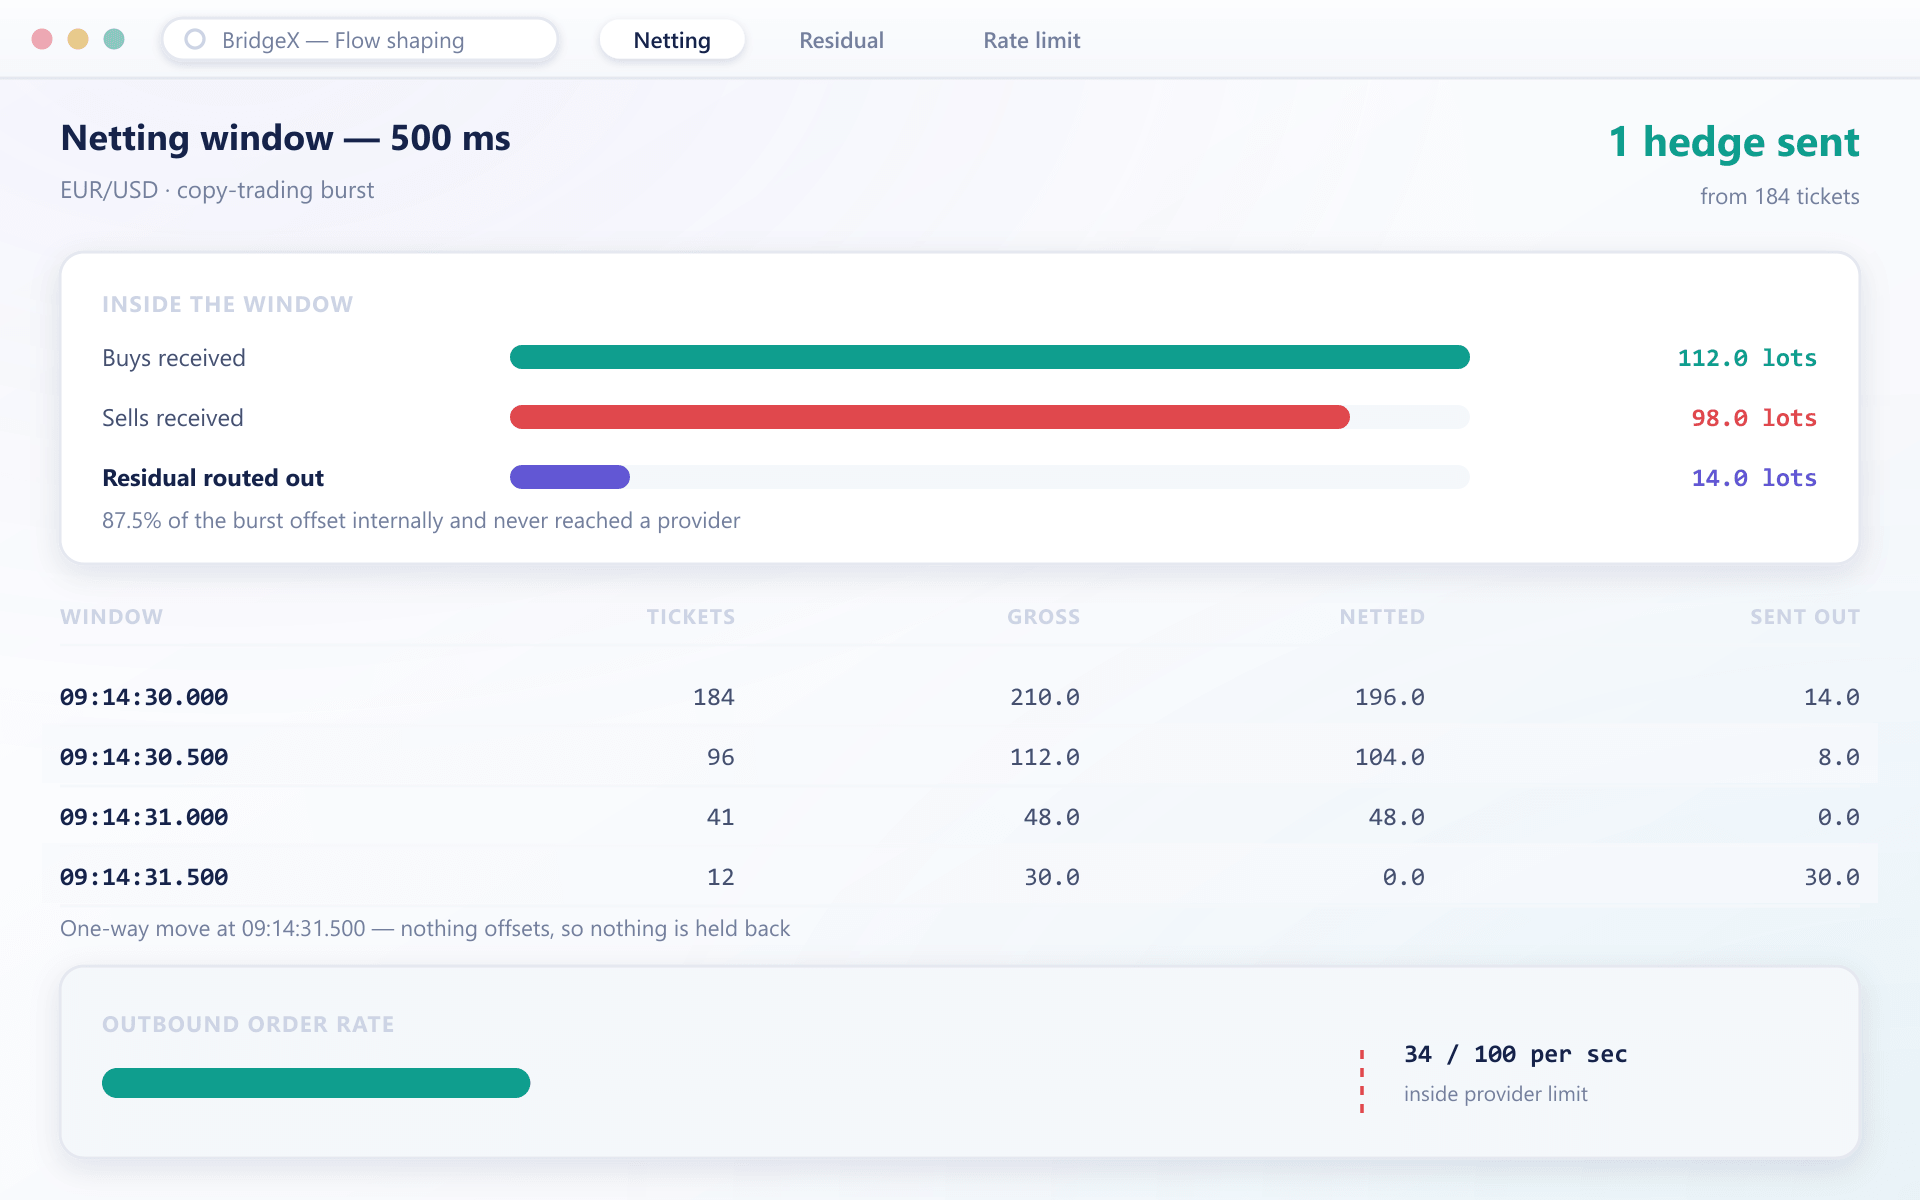Click the 8.0 sent out cell
The image size is (1920, 1200).
[1838, 757]
